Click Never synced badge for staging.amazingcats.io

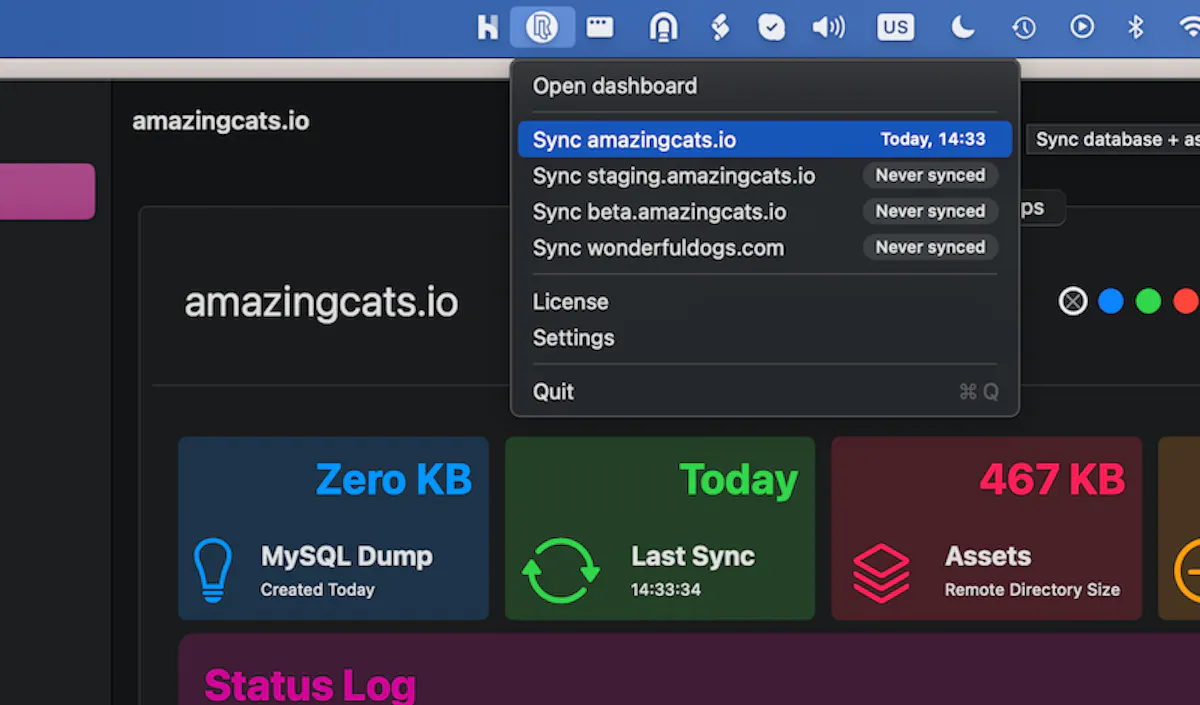click(x=931, y=176)
